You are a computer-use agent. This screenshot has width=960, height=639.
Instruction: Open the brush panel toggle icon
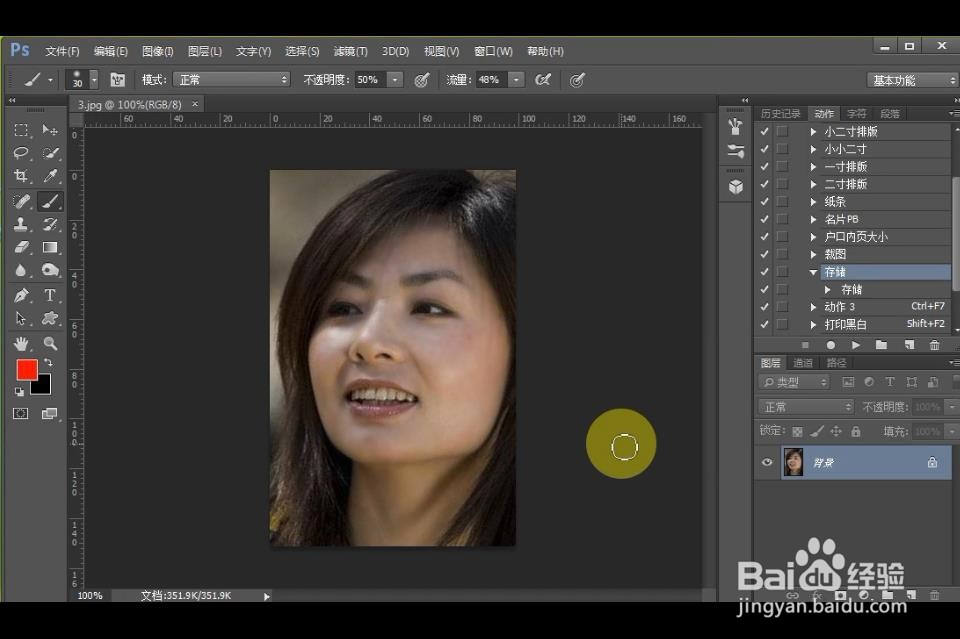(x=117, y=80)
